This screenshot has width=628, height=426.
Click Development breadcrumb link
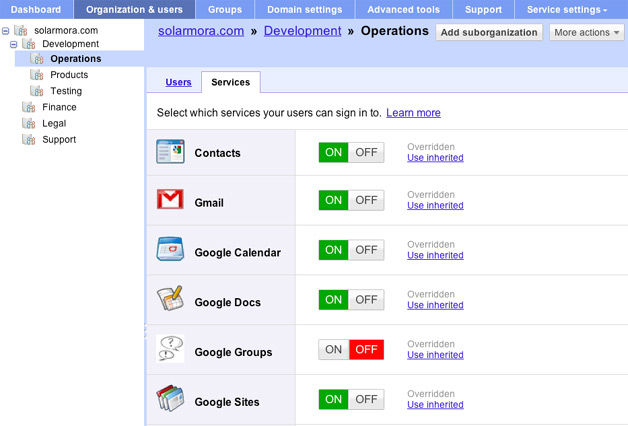[x=302, y=31]
